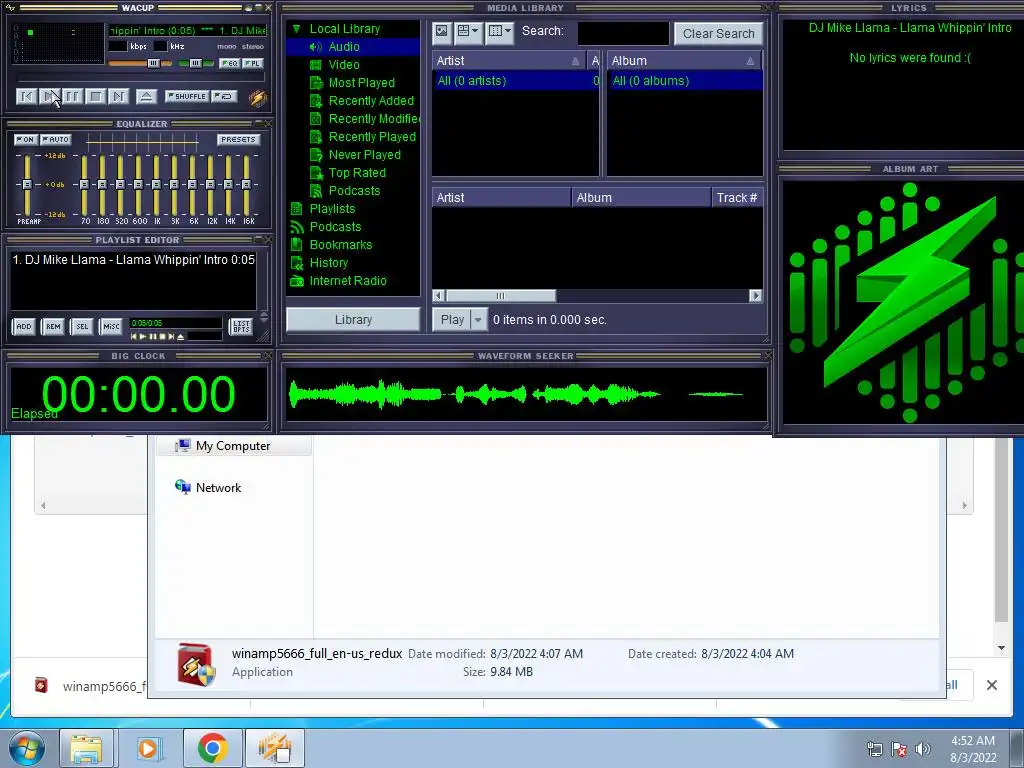Toggle album art view icon in library toolbar
Viewport: 1024px width, 768px height.
coord(442,31)
